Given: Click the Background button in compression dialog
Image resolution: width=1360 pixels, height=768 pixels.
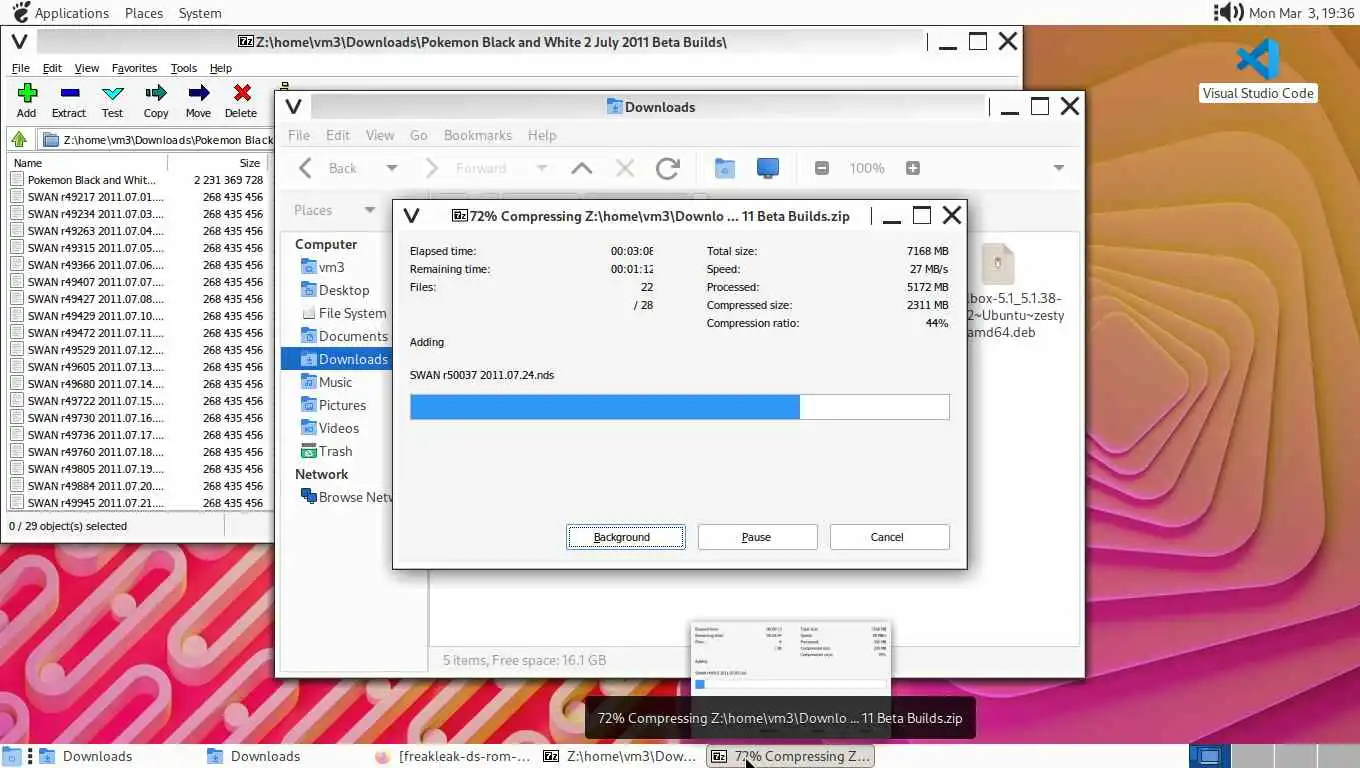Looking at the screenshot, I should pyautogui.click(x=625, y=537).
